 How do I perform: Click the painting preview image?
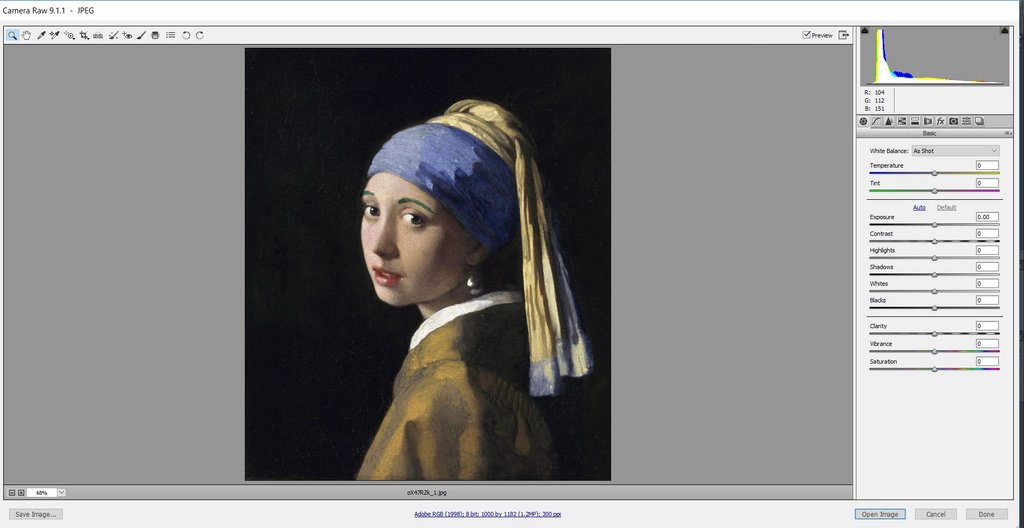[x=428, y=264]
